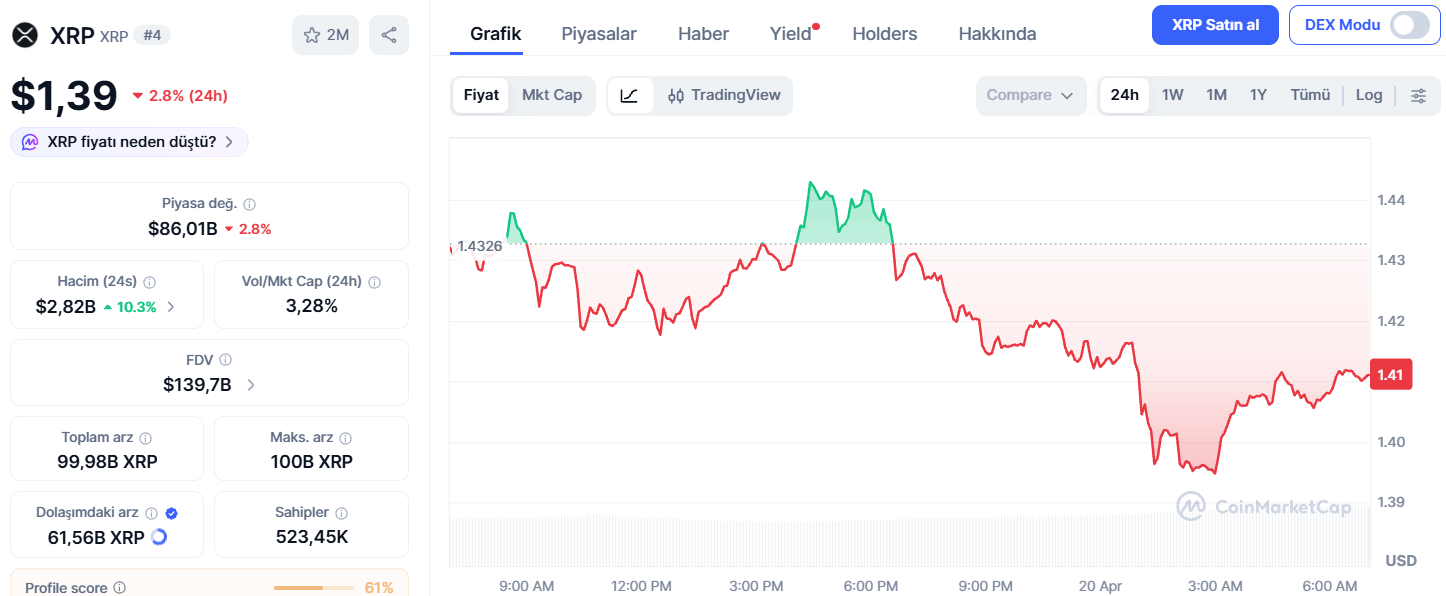Viewport: 1446px width, 596px height.
Task: Click the 99,98B XRP total supply value
Action: (107, 462)
